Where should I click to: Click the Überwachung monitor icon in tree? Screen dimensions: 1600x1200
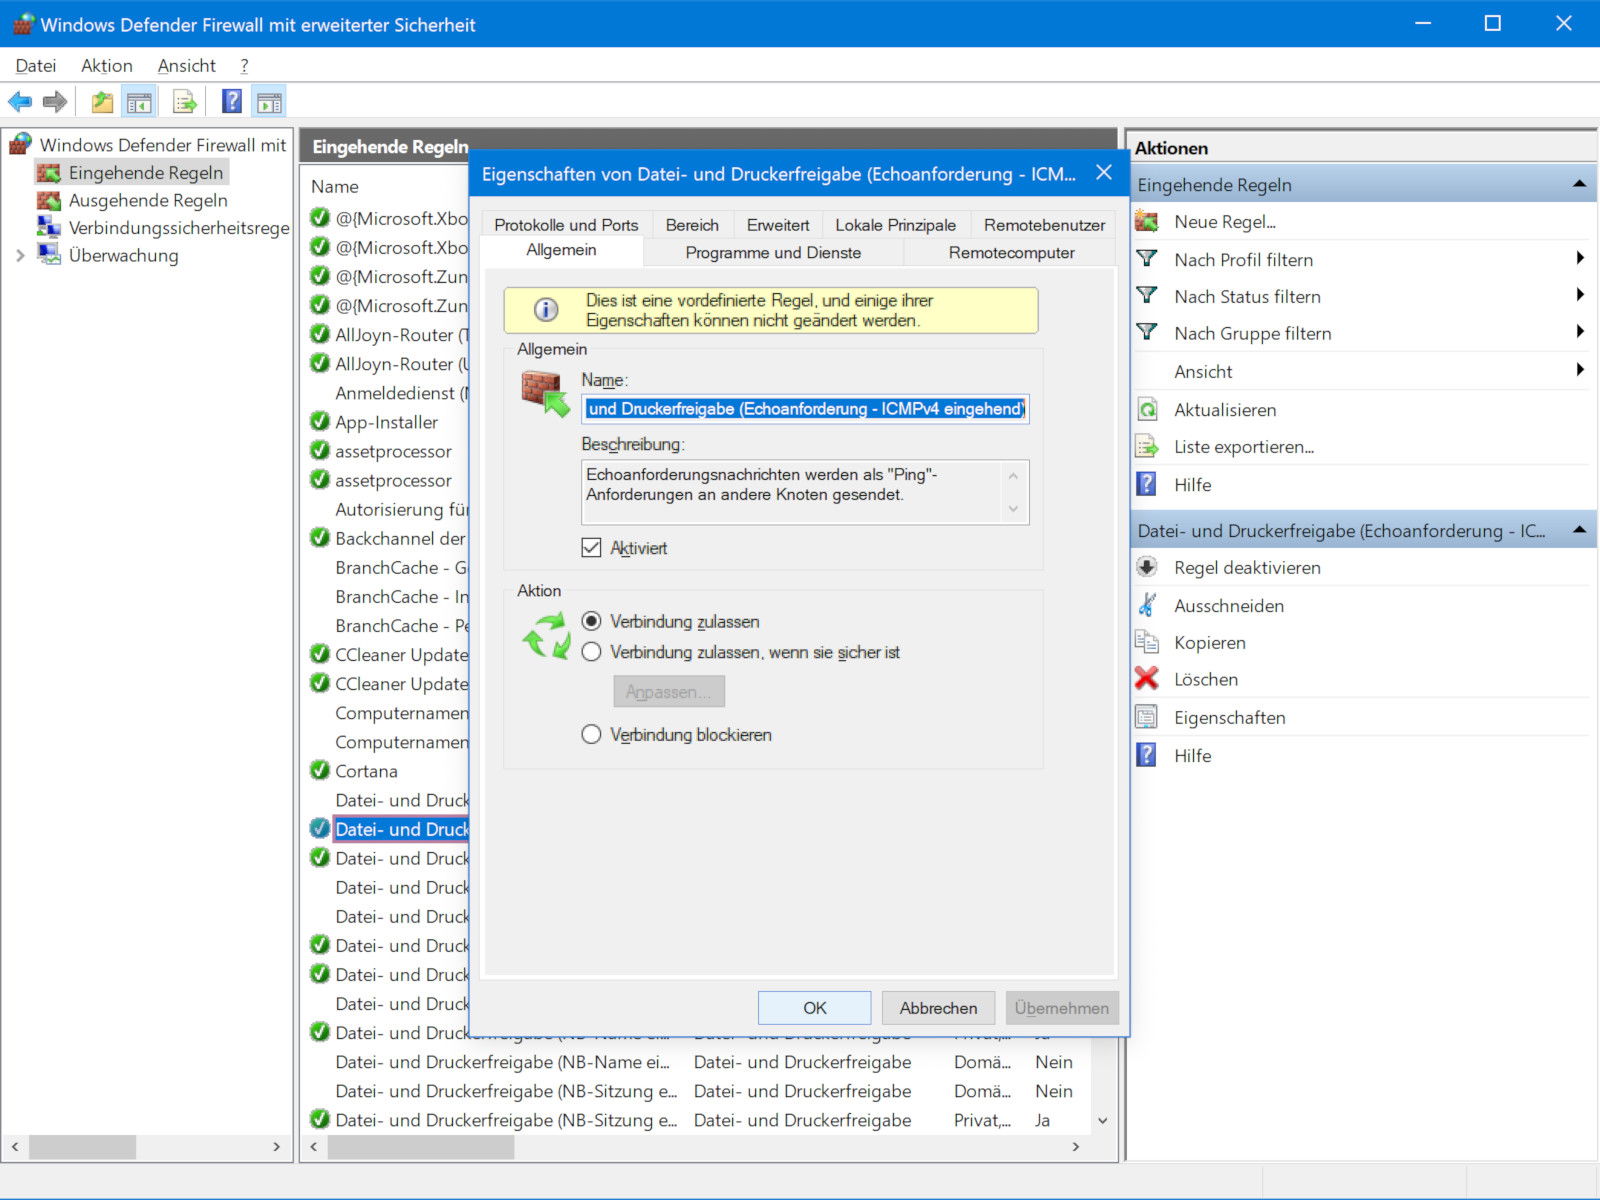(x=49, y=254)
